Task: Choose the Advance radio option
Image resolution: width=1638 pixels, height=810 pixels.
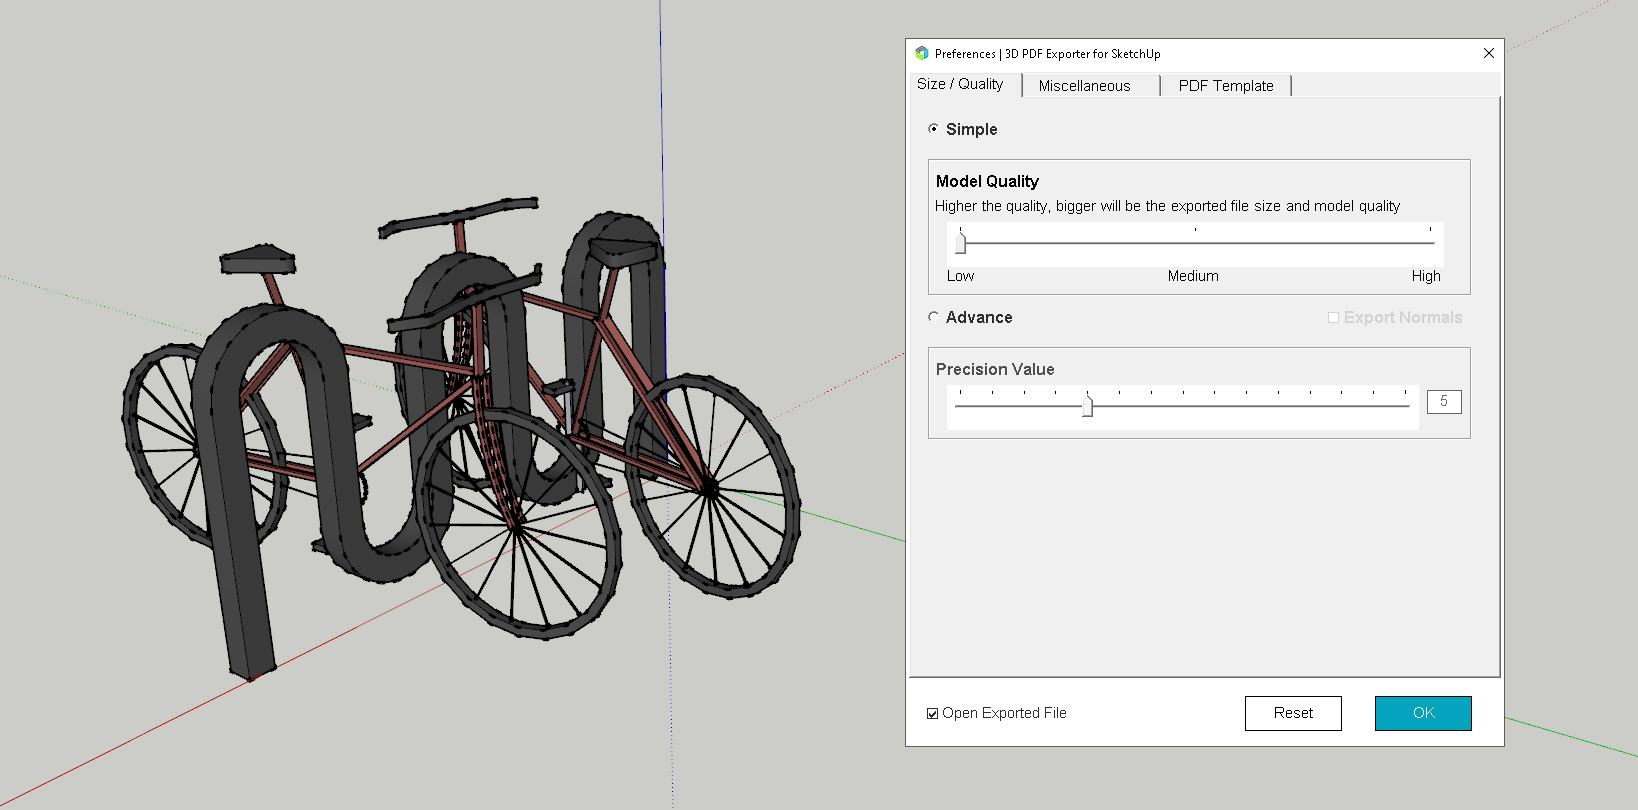Action: coord(934,317)
